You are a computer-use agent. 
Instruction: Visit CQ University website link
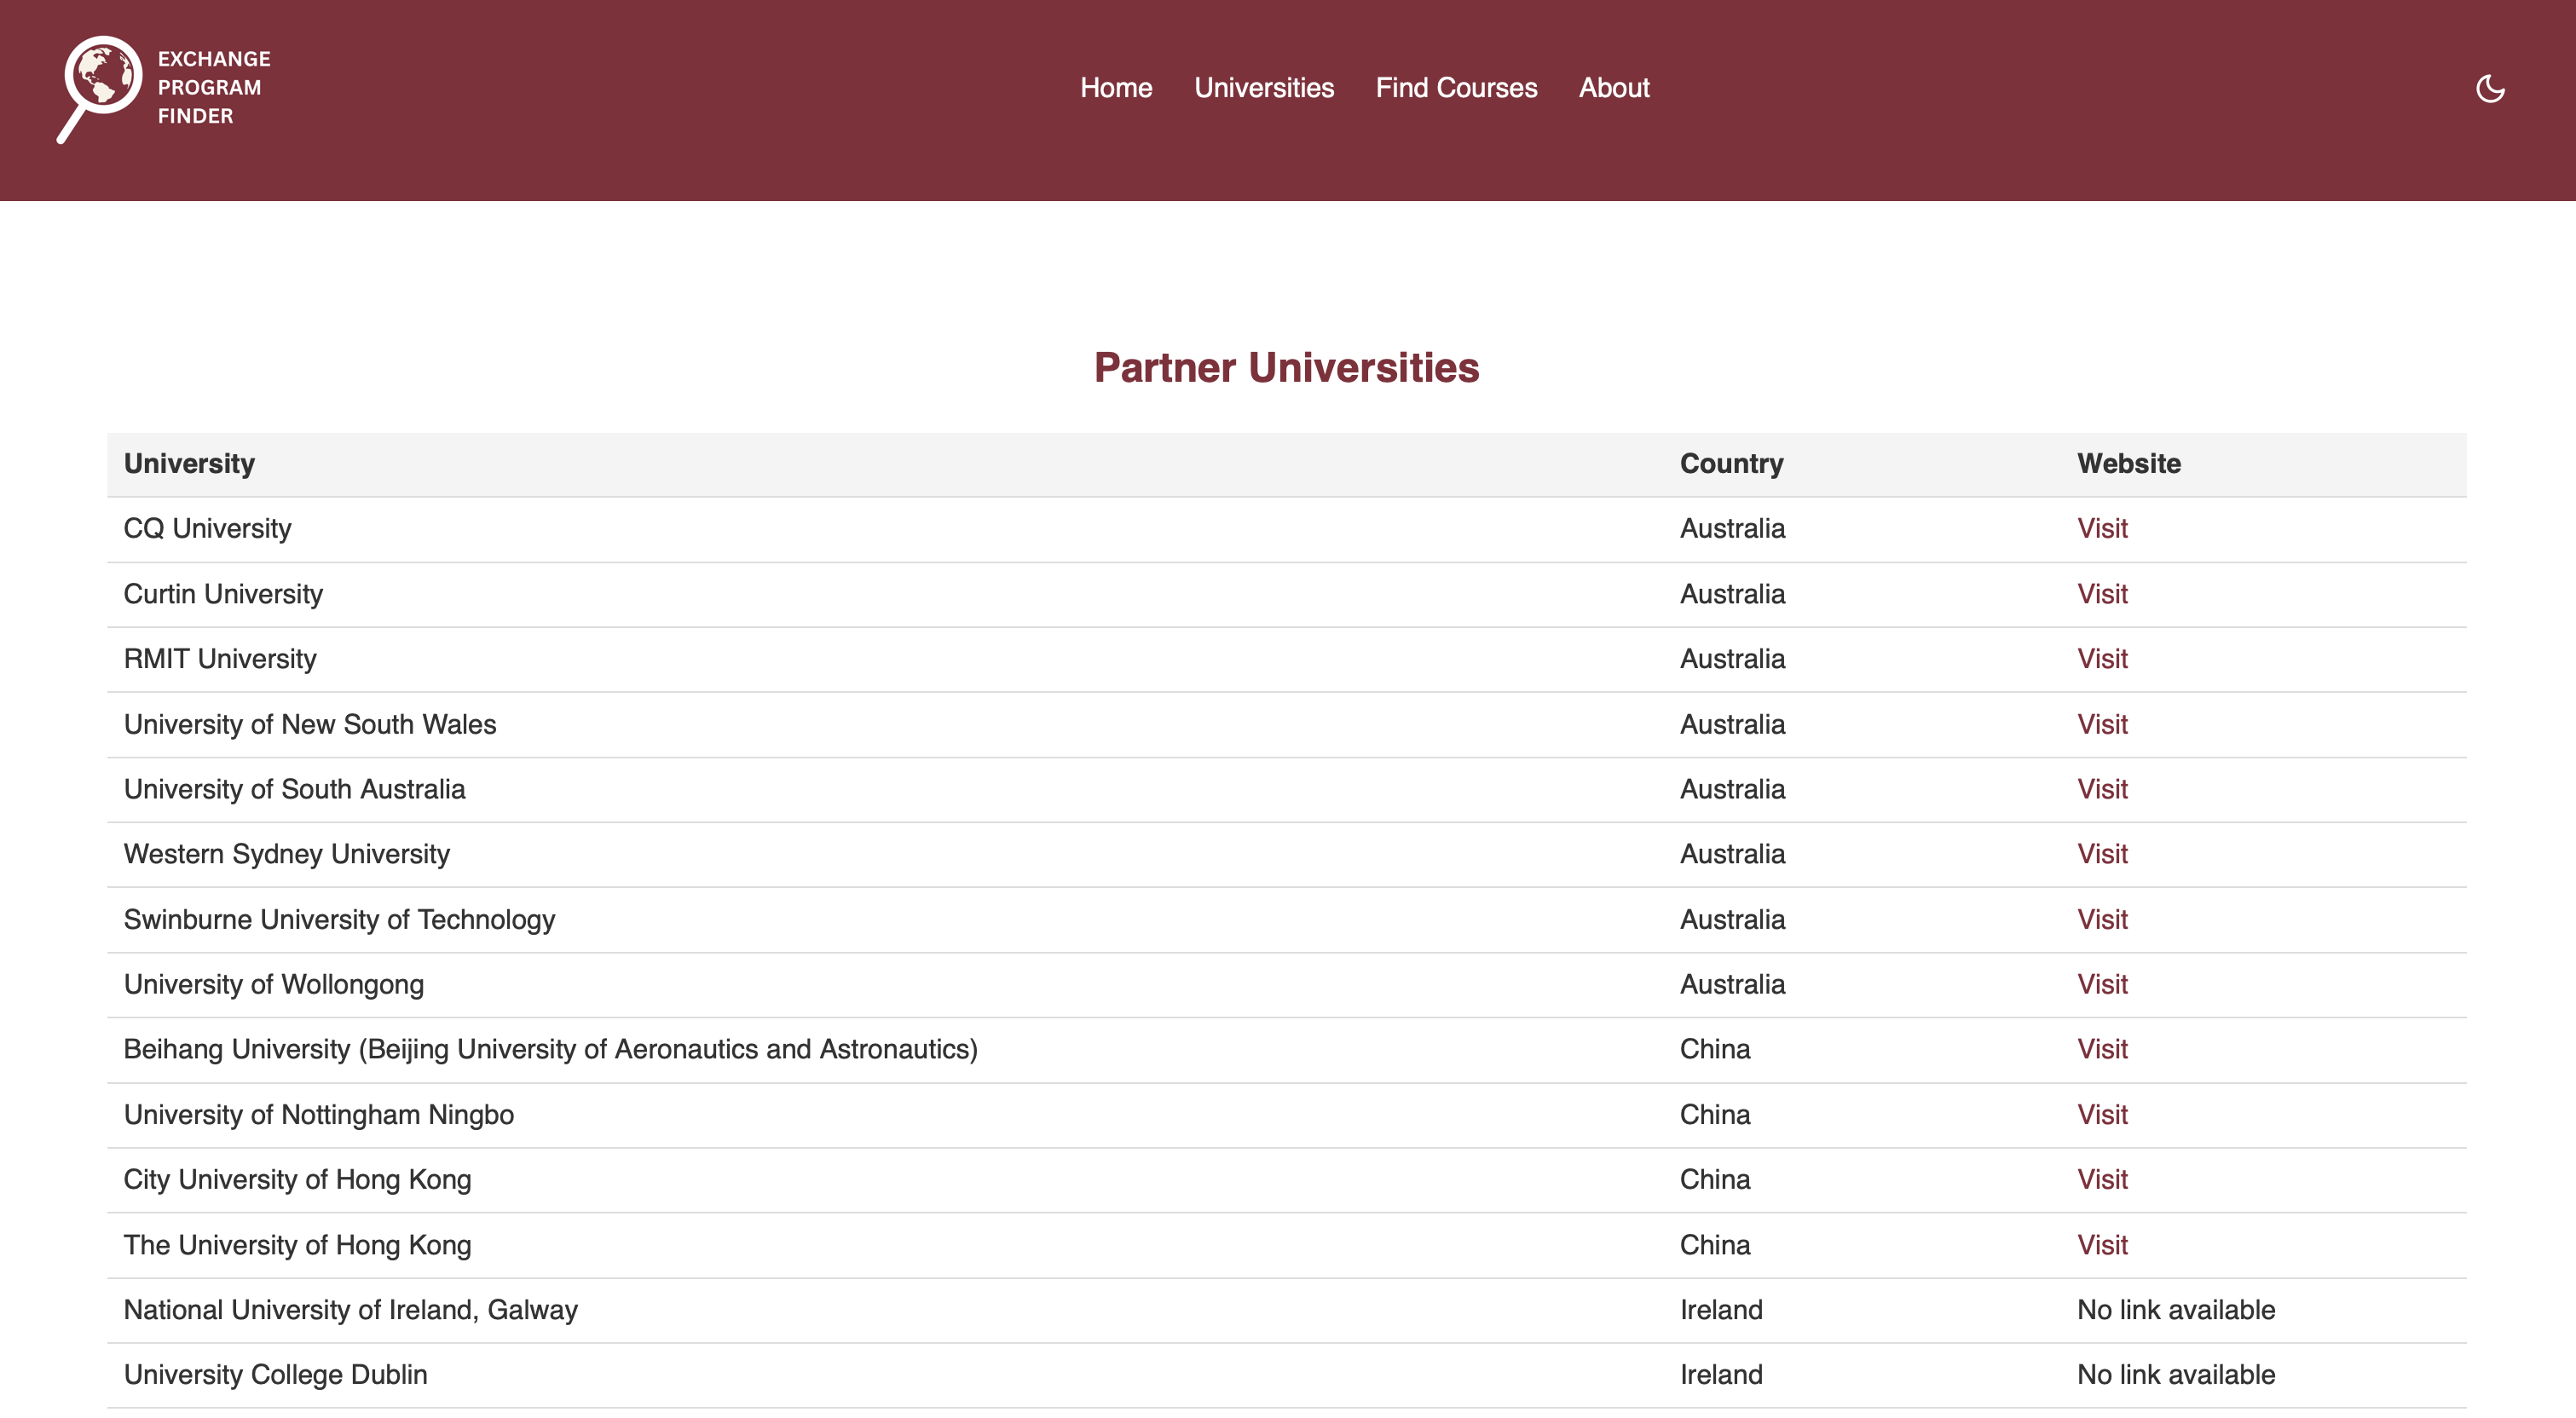click(x=2101, y=528)
